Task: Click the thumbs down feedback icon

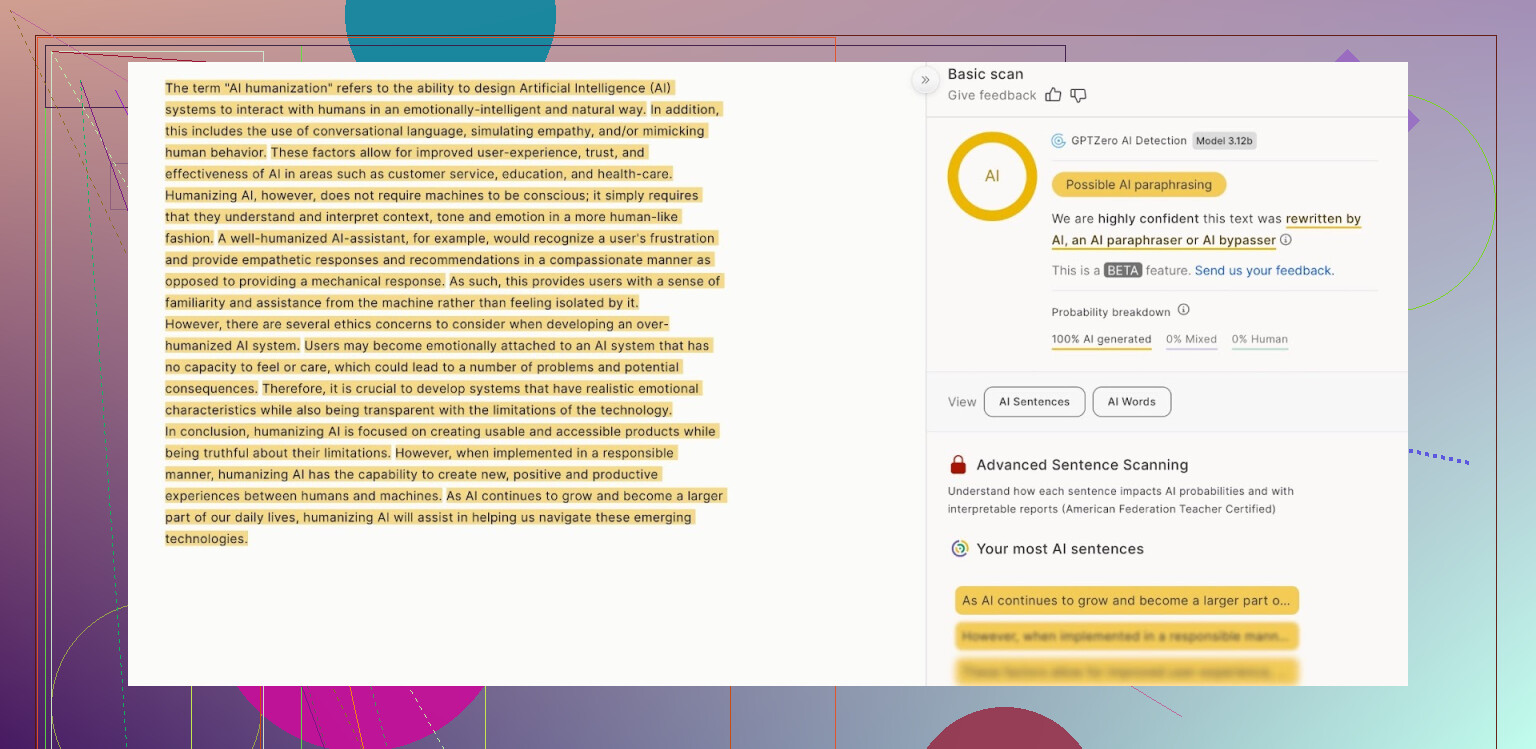Action: 1078,95
